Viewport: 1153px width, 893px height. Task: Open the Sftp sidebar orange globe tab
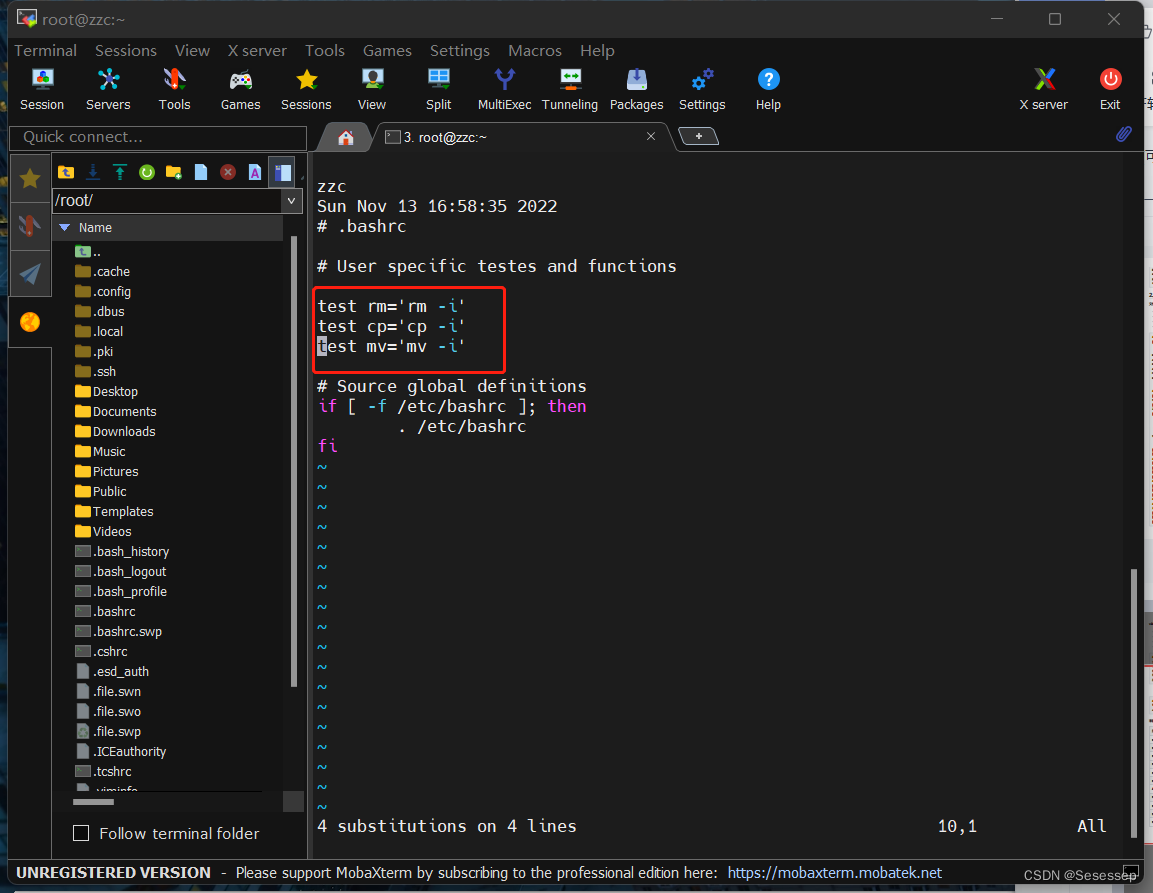[x=30, y=321]
